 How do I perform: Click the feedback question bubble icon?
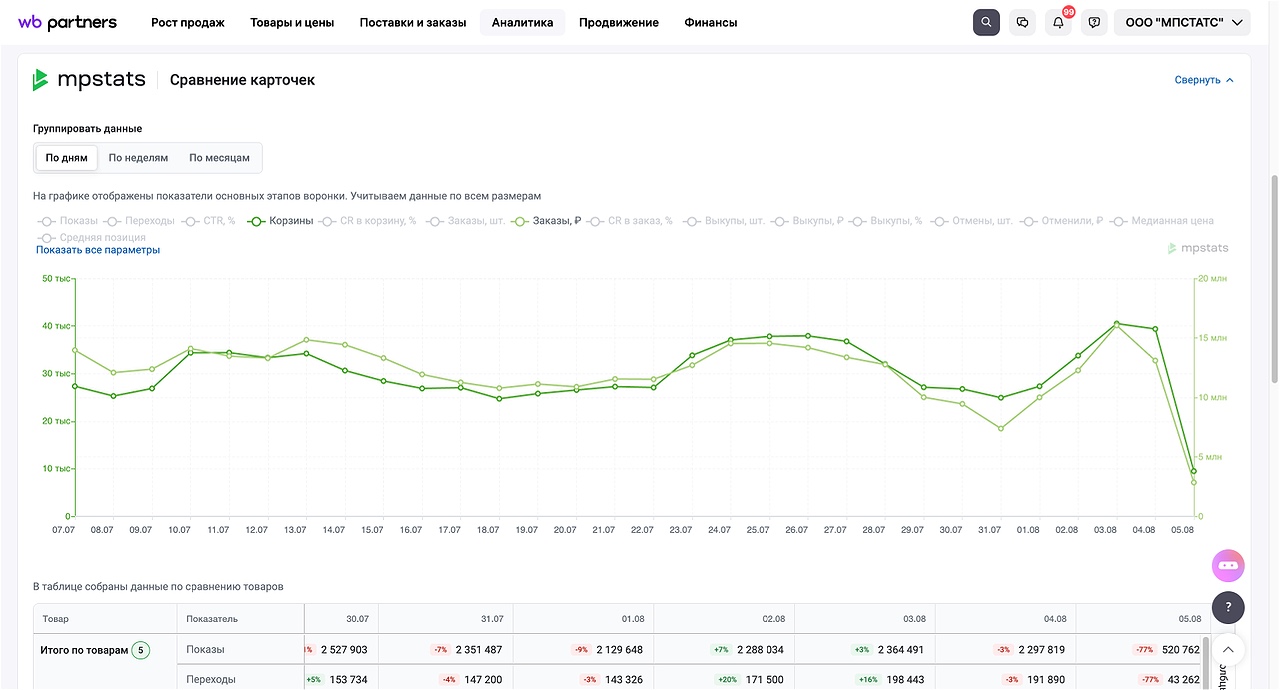pos(1094,22)
